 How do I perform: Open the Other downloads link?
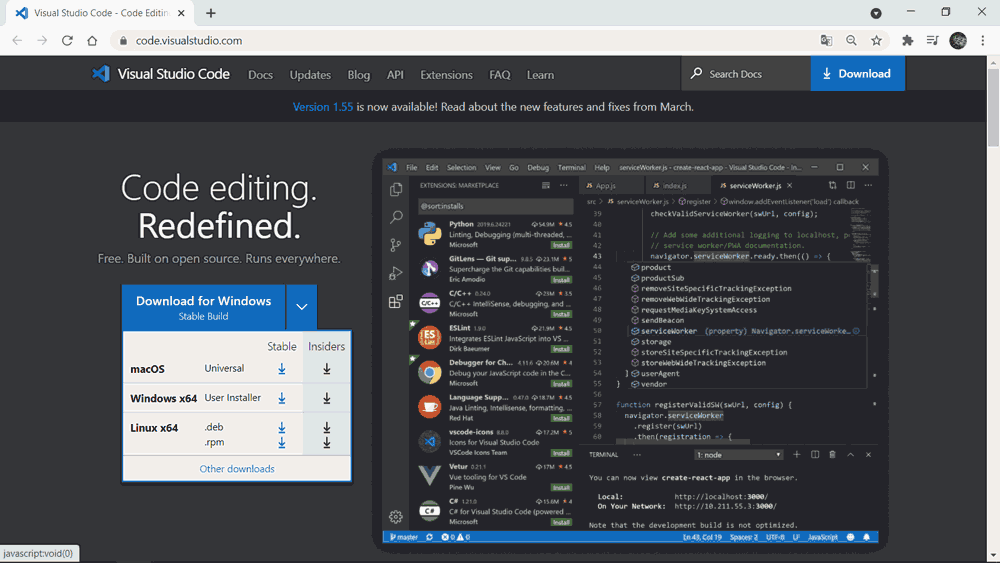click(x=237, y=469)
